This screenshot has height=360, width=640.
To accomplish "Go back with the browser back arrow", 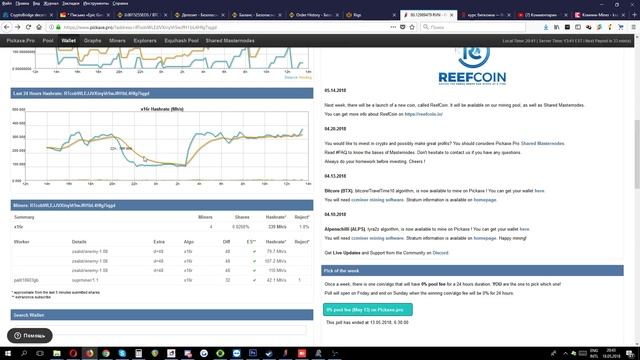I will pos(7,27).
